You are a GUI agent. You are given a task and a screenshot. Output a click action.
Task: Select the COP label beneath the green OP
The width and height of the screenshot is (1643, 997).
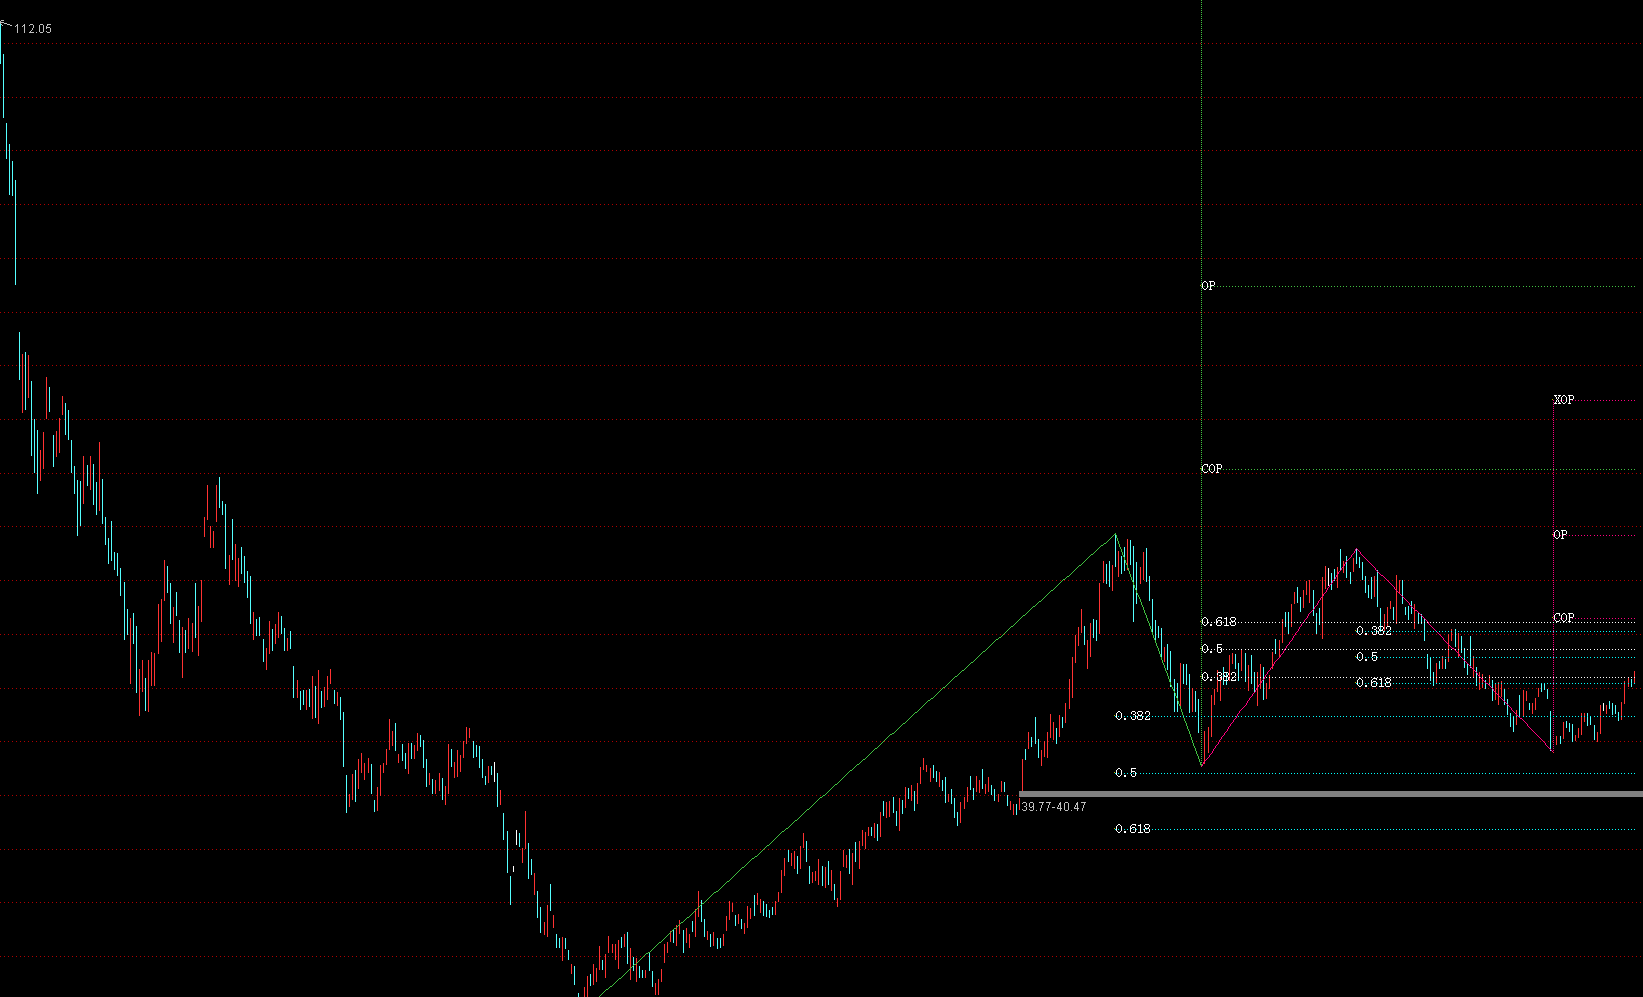[x=1211, y=469]
